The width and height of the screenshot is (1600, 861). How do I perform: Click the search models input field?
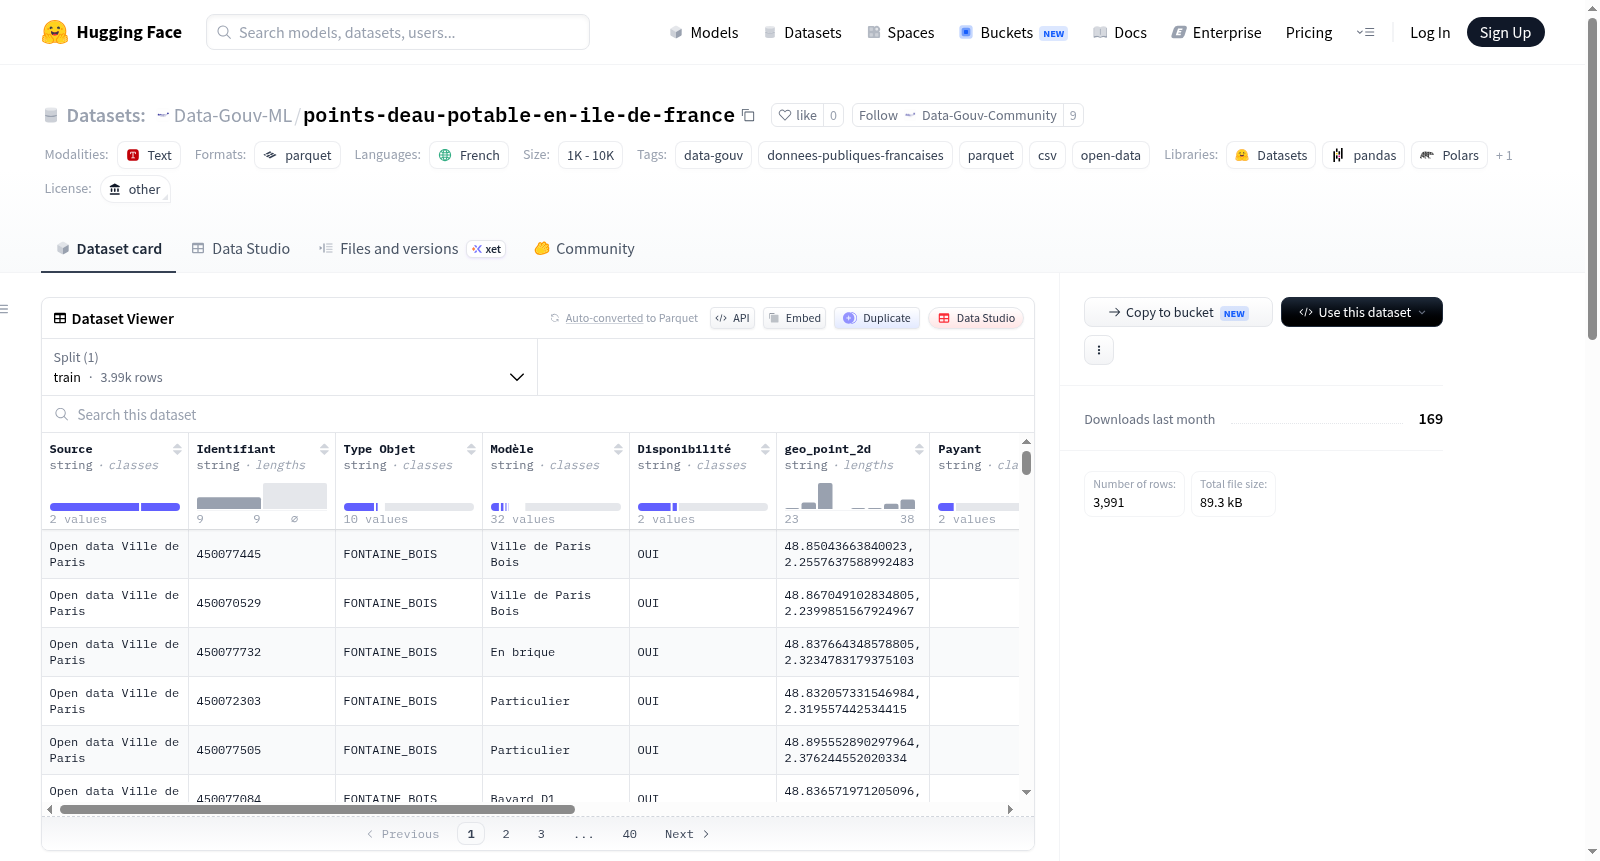pyautogui.click(x=398, y=32)
